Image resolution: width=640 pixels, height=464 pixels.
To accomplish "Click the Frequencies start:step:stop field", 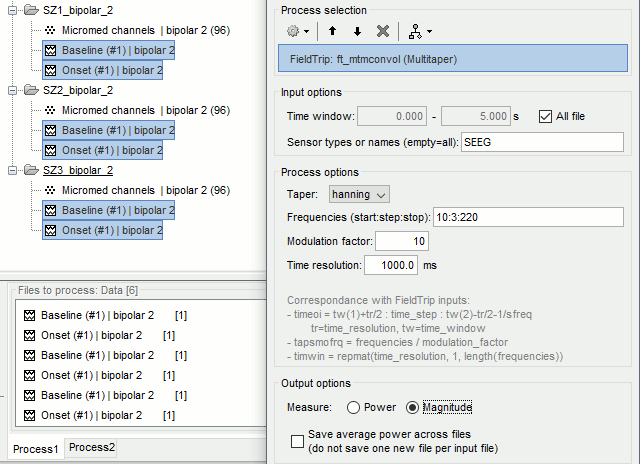I will pyautogui.click(x=543, y=217).
